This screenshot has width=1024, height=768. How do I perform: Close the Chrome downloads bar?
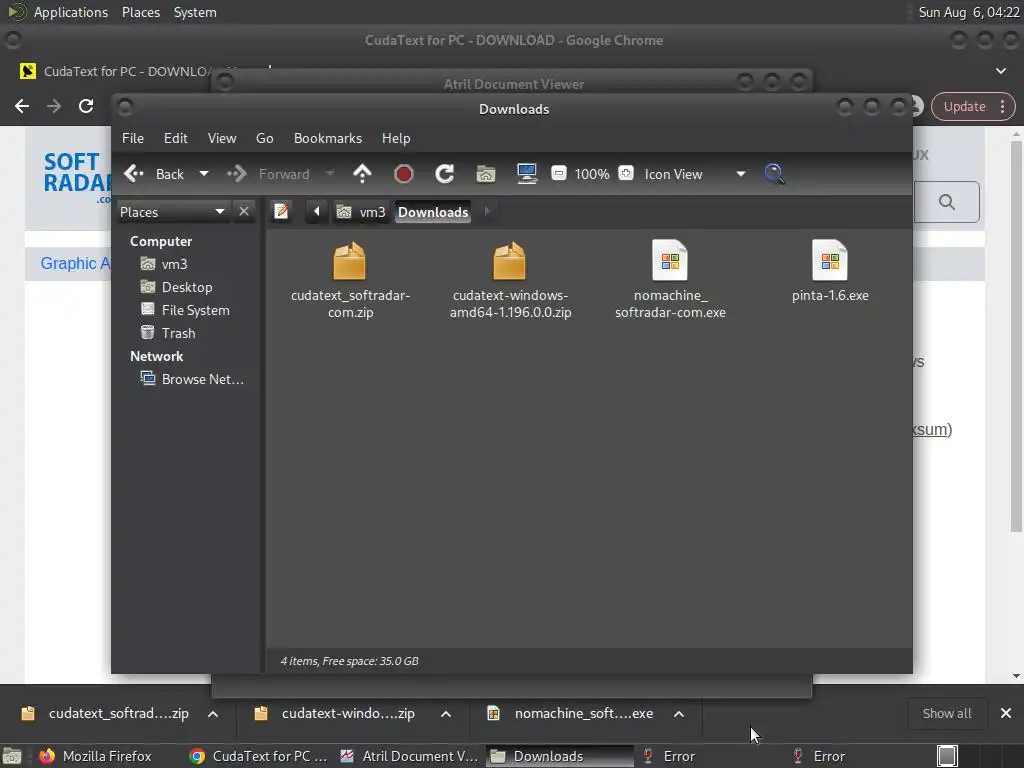pyautogui.click(x=1006, y=713)
